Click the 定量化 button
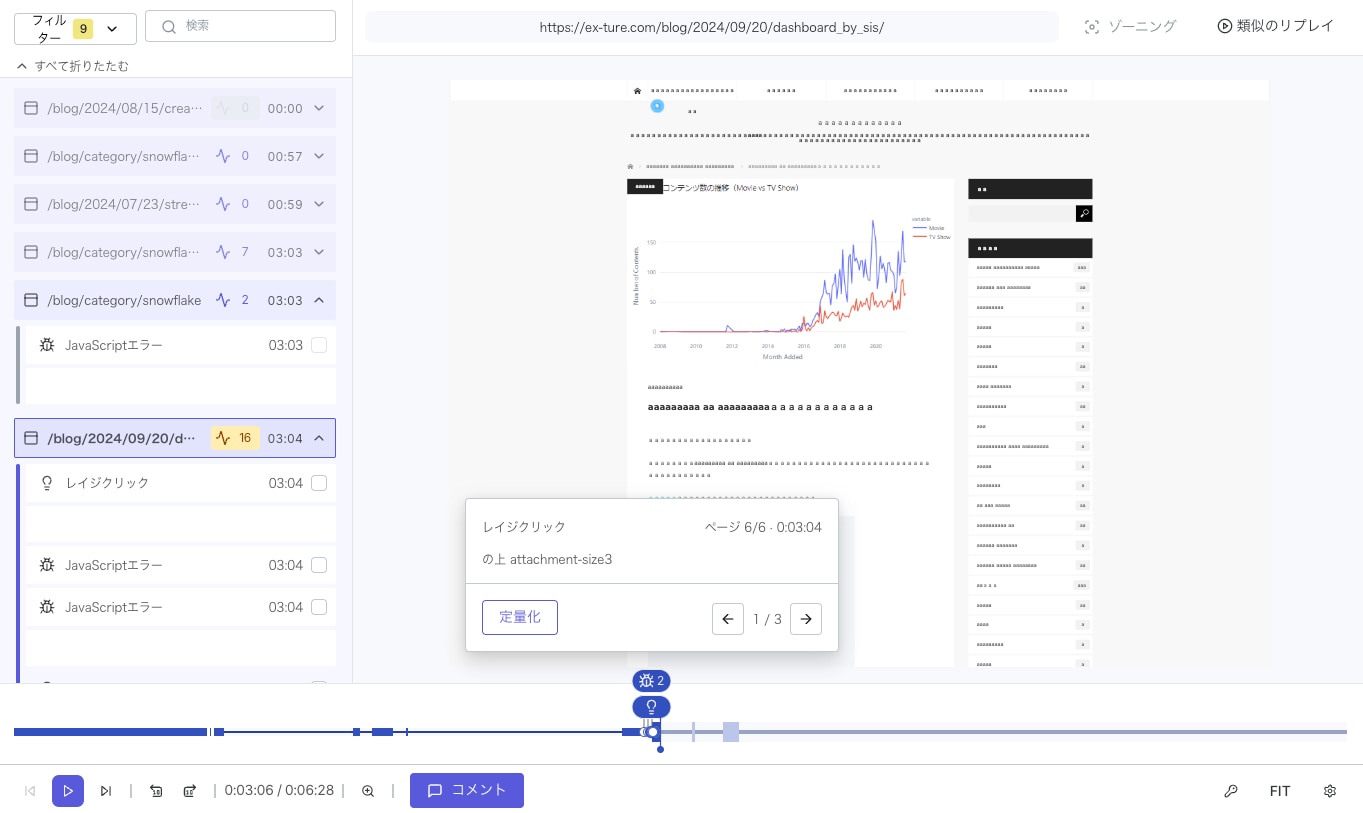1363x813 pixels. [x=520, y=617]
